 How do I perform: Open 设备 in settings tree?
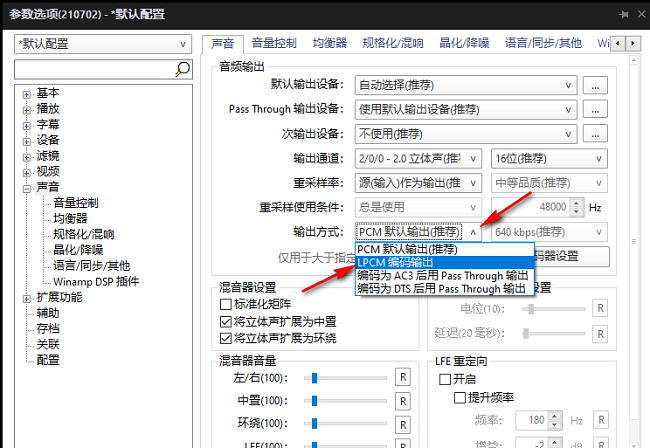point(48,140)
